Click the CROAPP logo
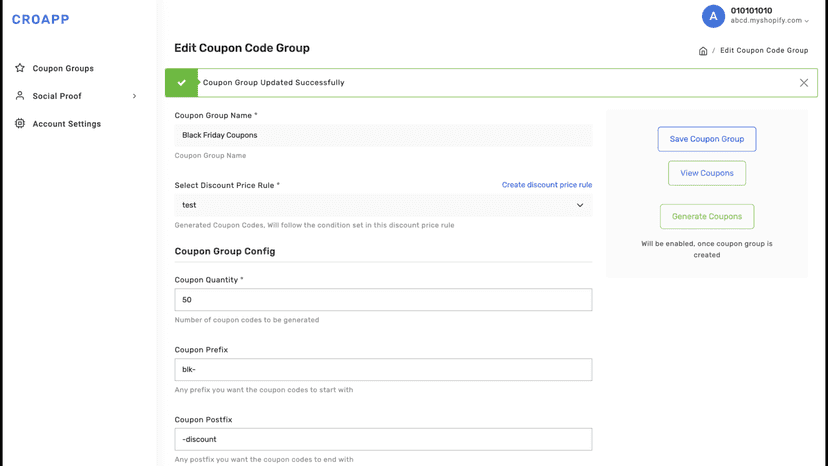The height and width of the screenshot is (466, 828). tap(41, 20)
